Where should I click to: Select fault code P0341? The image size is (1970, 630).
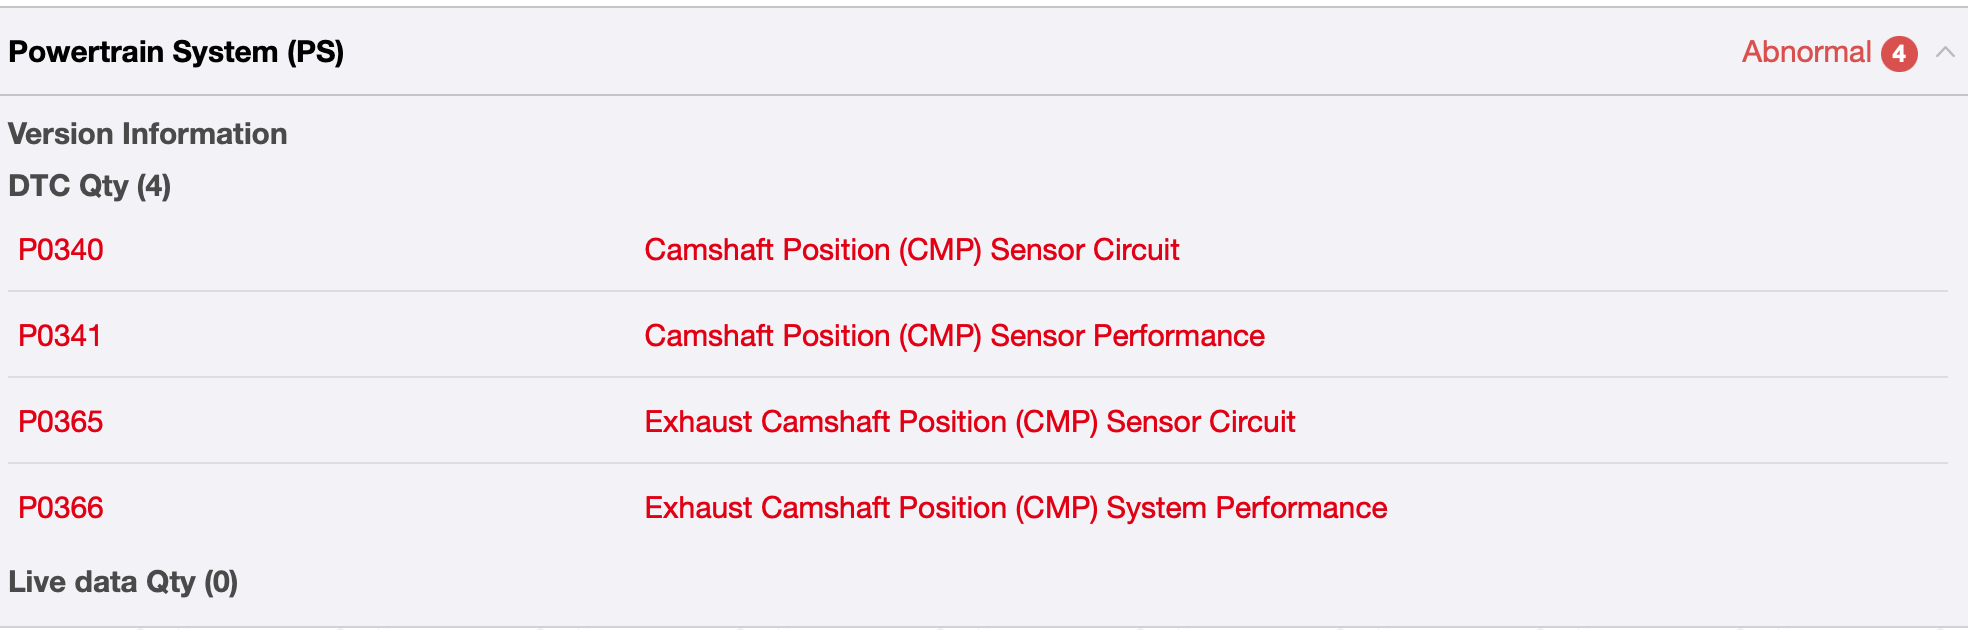pyautogui.click(x=60, y=336)
